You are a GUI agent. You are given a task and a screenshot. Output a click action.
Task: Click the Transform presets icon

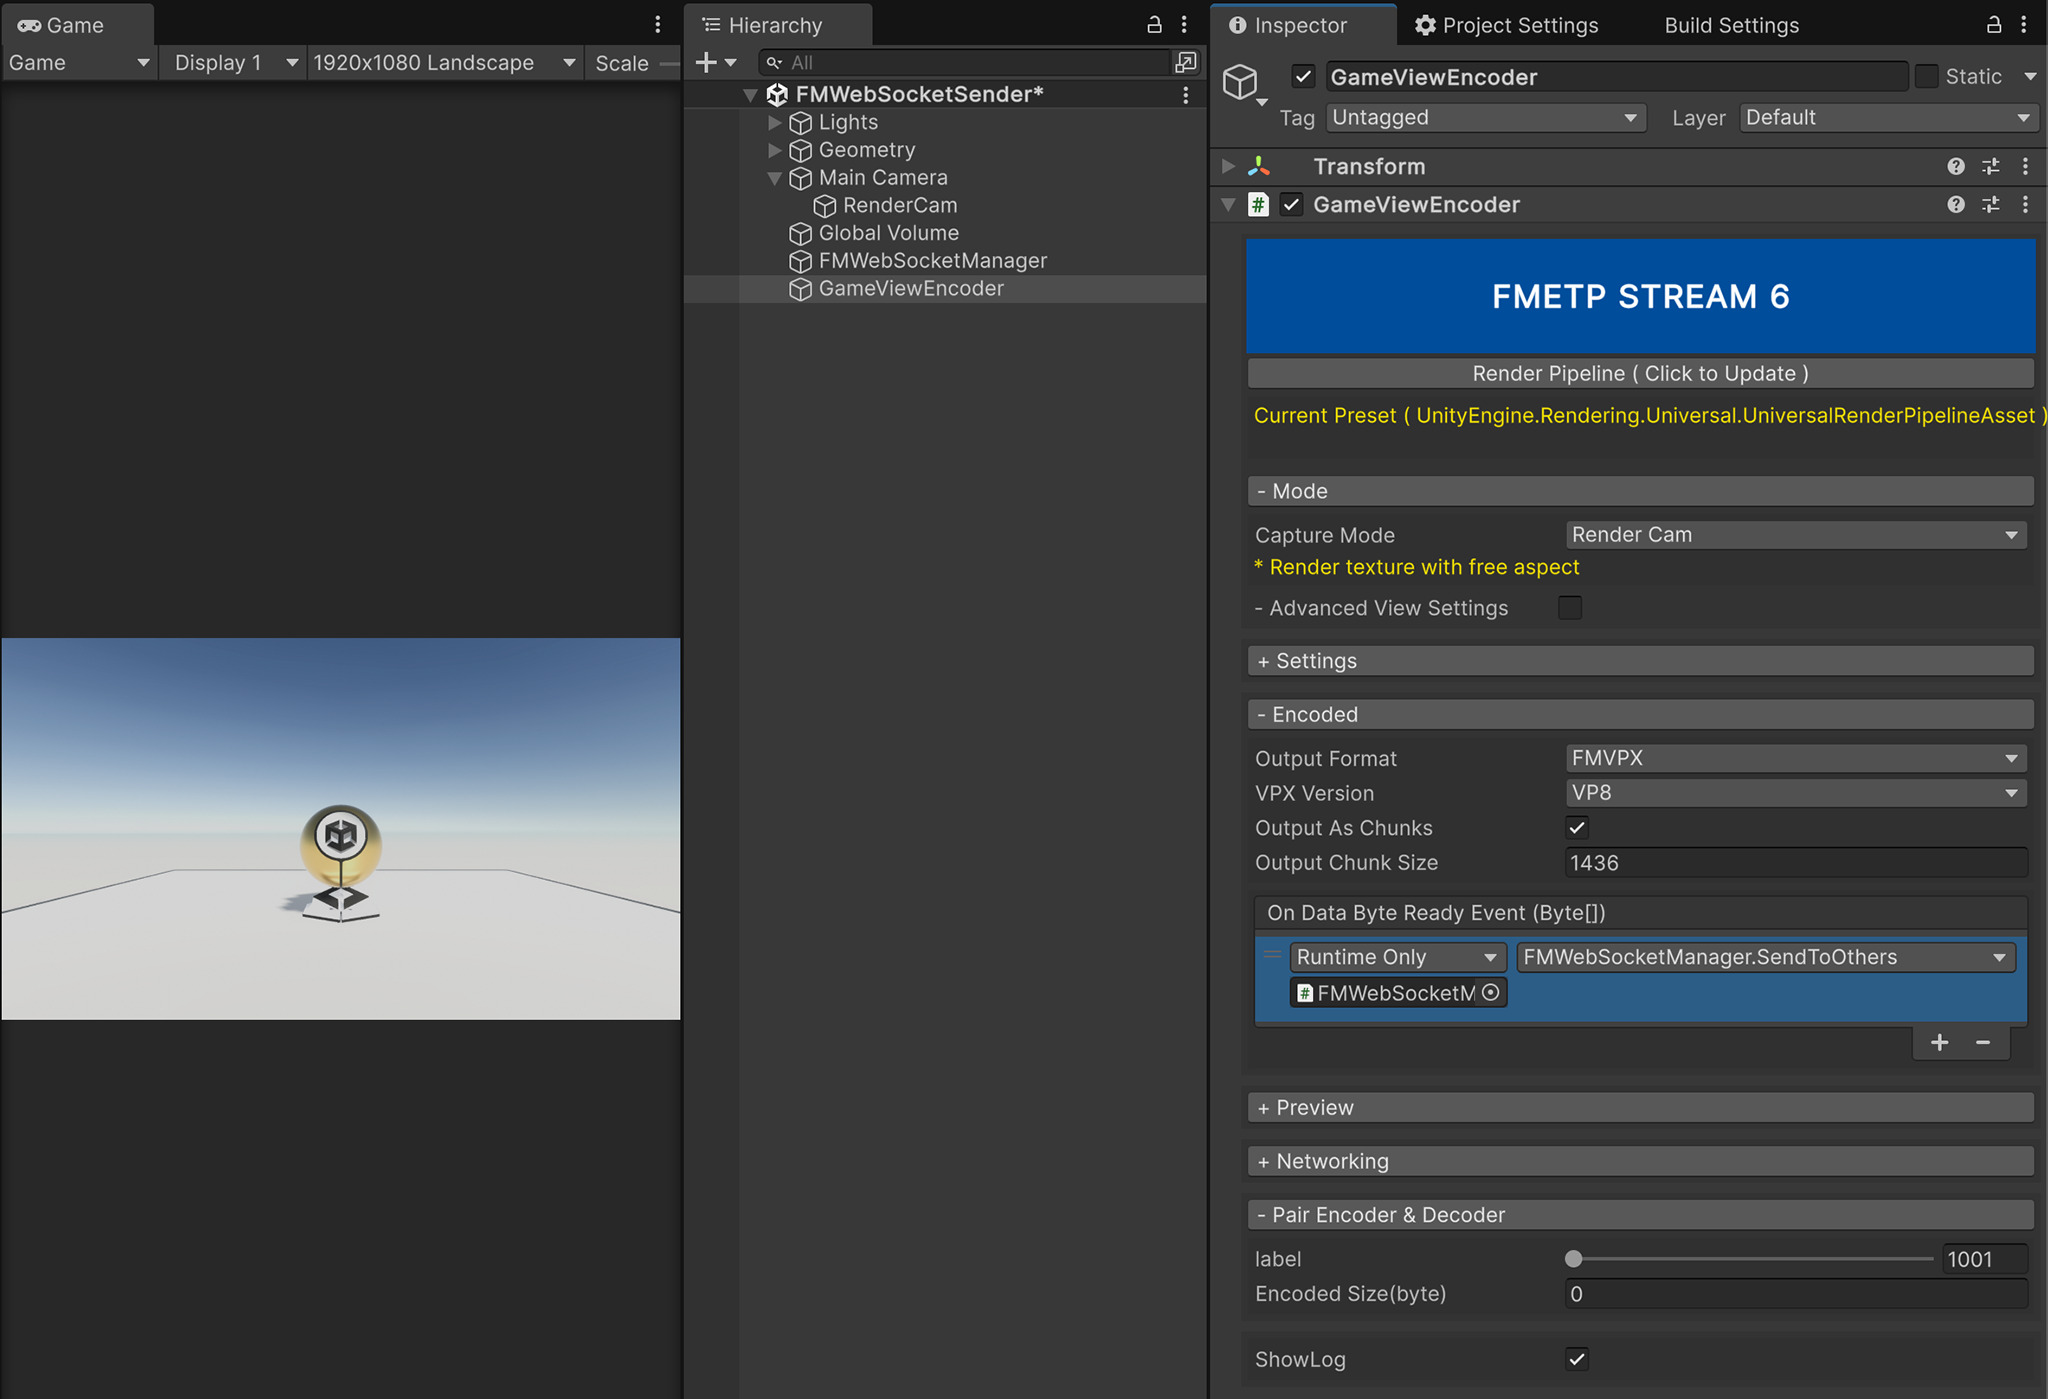coord(1991,166)
